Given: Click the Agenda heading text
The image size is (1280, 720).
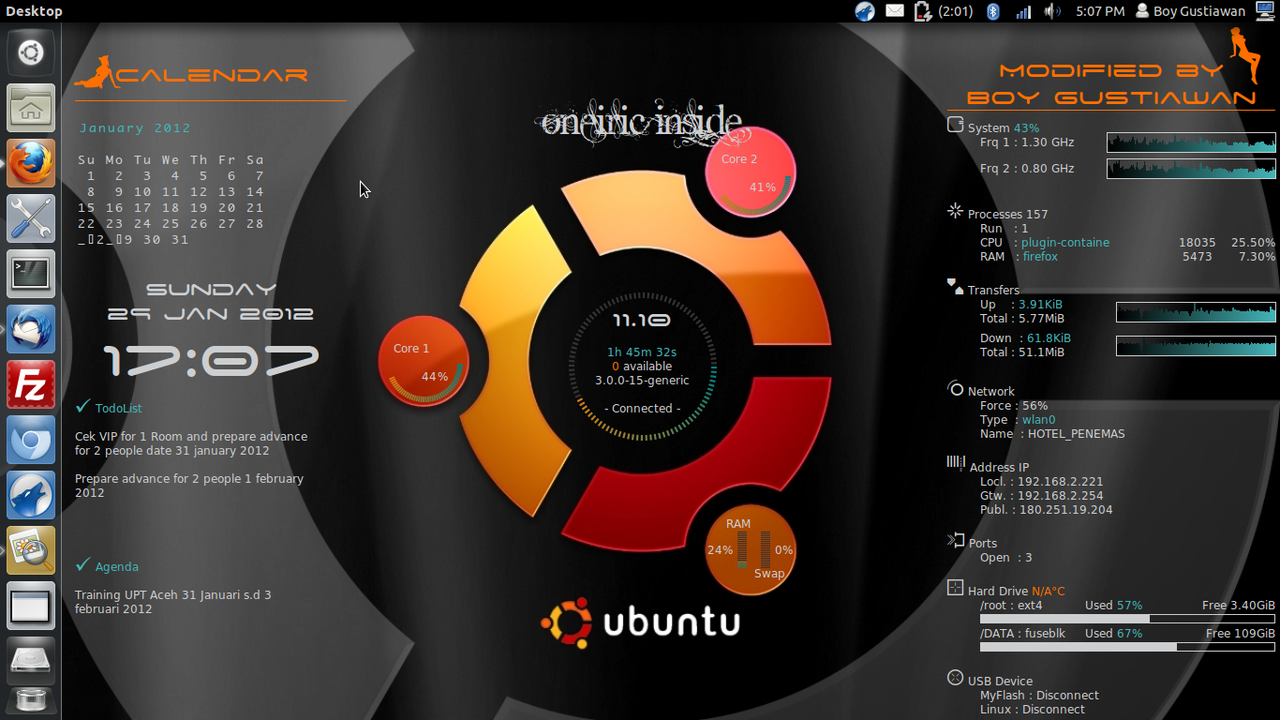Looking at the screenshot, I should click(x=117, y=567).
